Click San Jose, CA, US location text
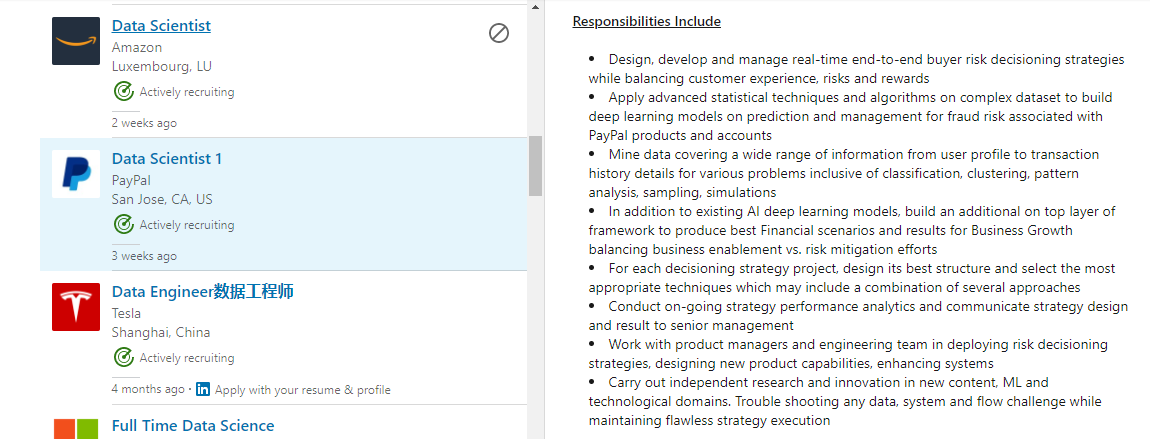The width and height of the screenshot is (1150, 439). coord(162,199)
